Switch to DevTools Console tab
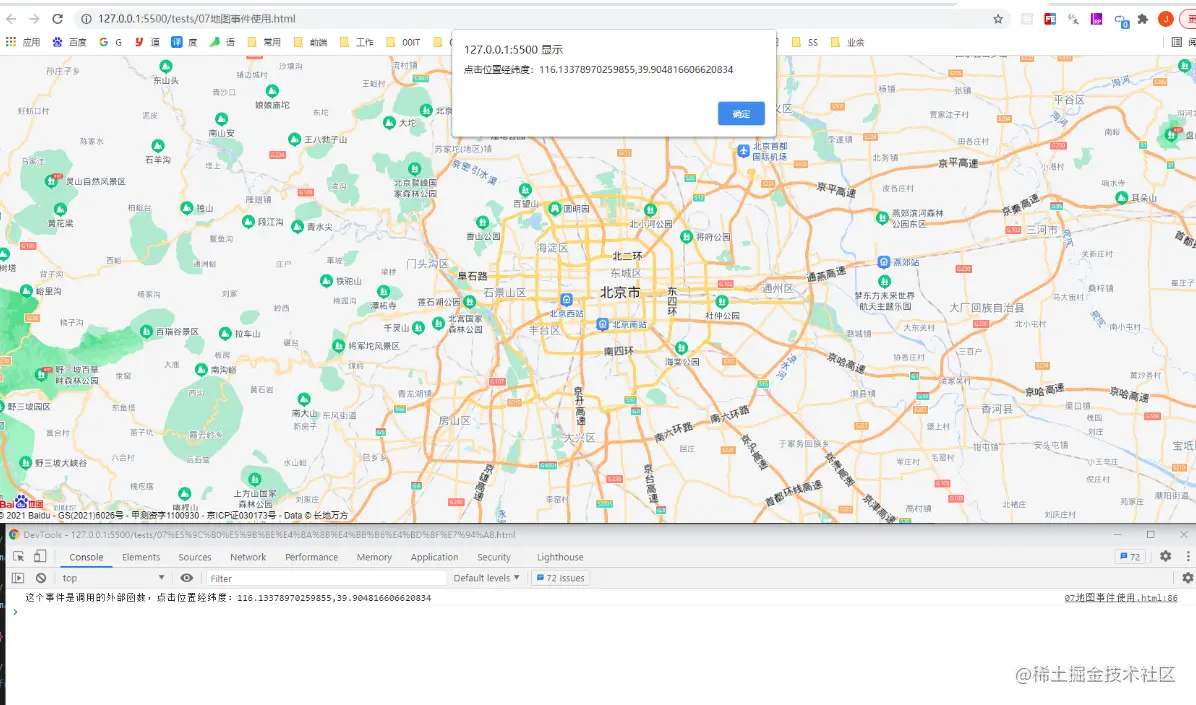Viewport: 1196px width, 705px height. pos(86,557)
